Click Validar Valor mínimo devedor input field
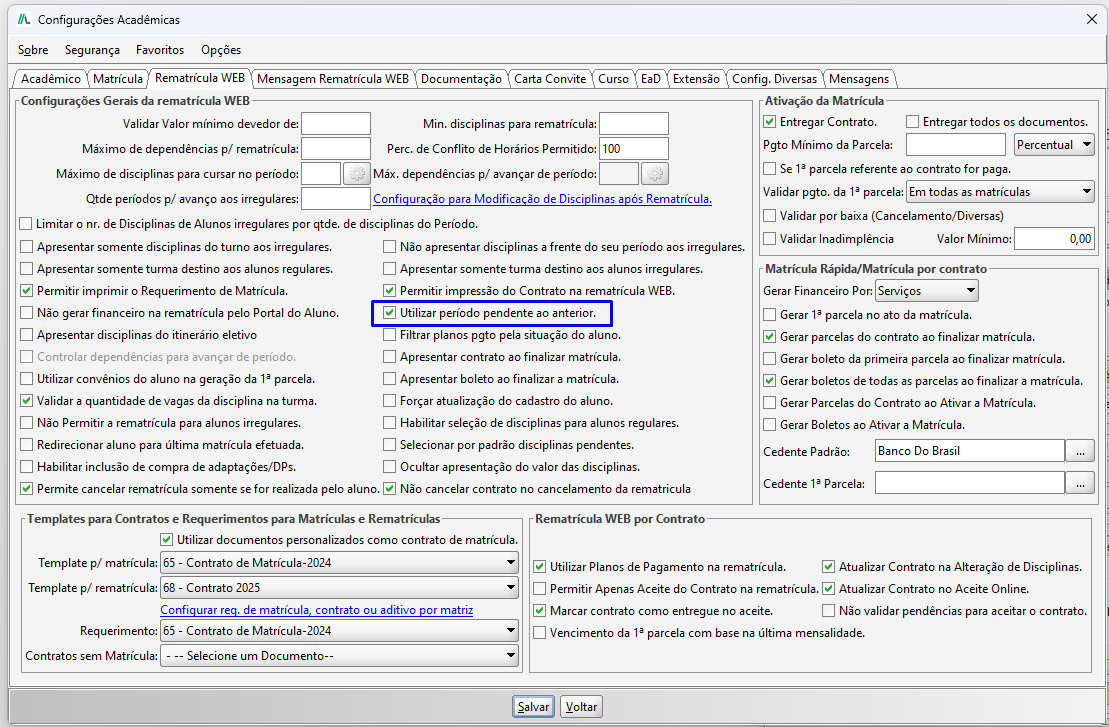Screen dimensions: 1109x727 [x=335, y=124]
